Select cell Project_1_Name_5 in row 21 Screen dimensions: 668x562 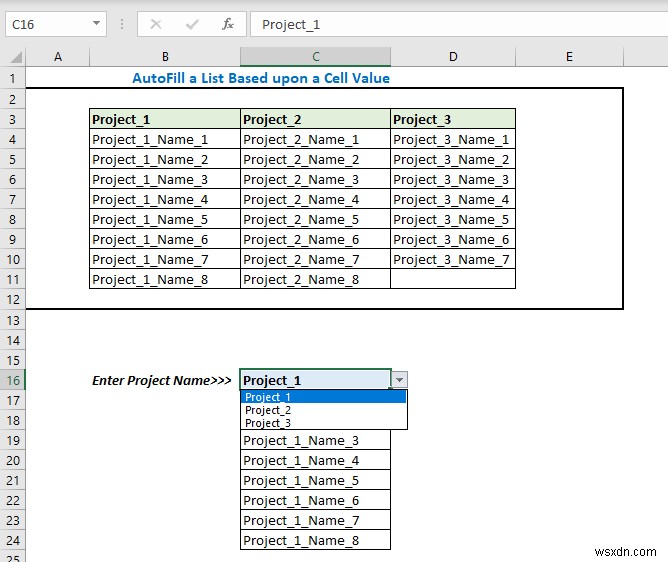[x=315, y=480]
